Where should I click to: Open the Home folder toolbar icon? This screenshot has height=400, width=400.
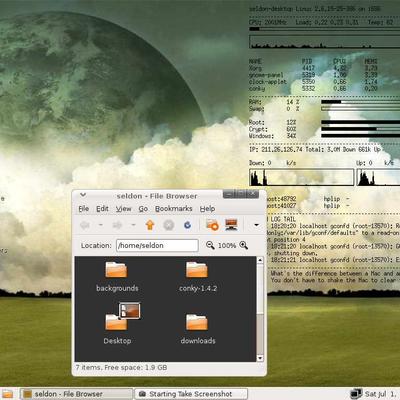pyautogui.click(x=212, y=225)
